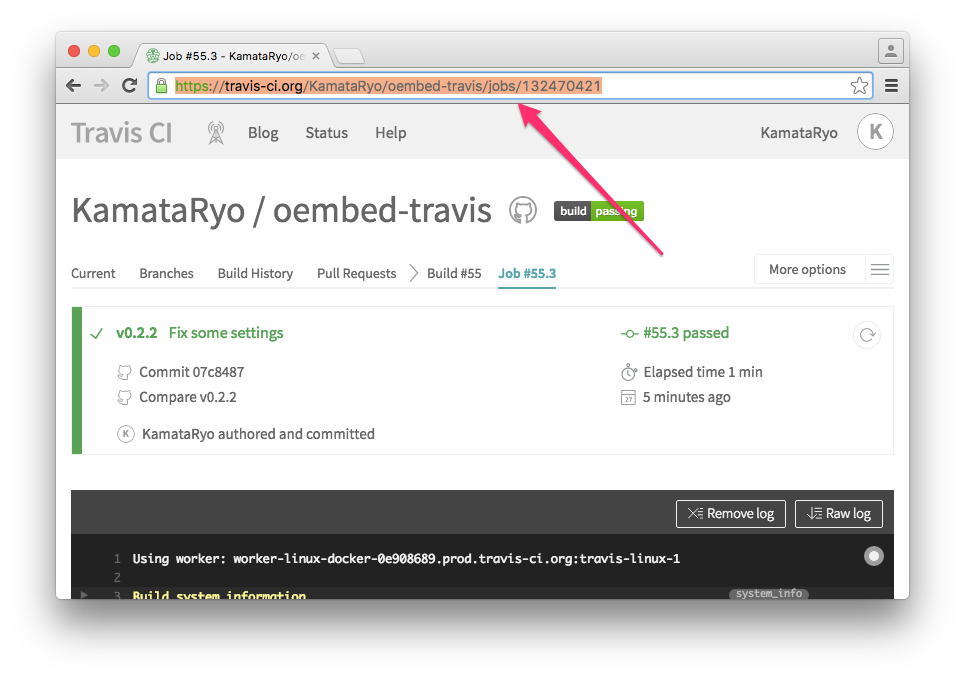Viewport: 965px width, 679px height.
Task: Select the Job #55.3 browser tab
Action: point(232,56)
